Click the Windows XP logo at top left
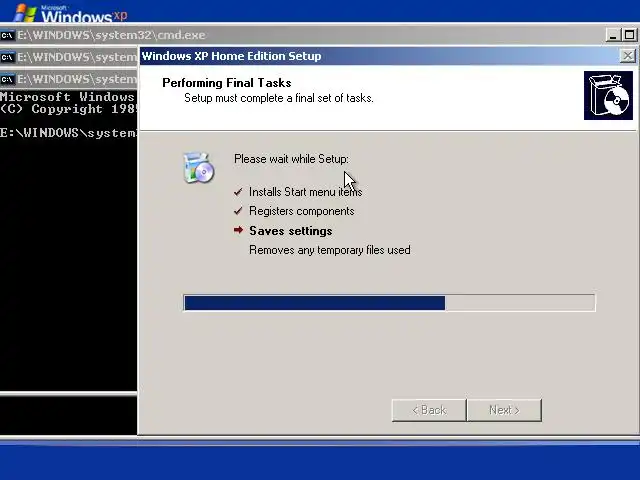This screenshot has height=480, width=640. pyautogui.click(x=70, y=13)
